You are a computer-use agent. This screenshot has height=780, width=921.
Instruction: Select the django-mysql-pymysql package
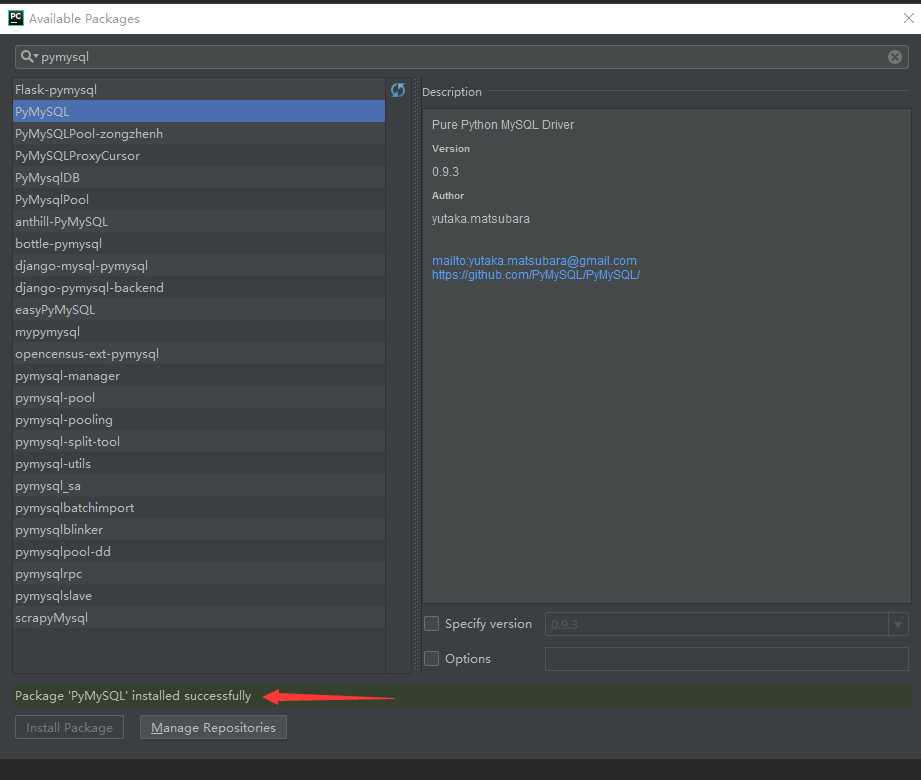pos(199,265)
